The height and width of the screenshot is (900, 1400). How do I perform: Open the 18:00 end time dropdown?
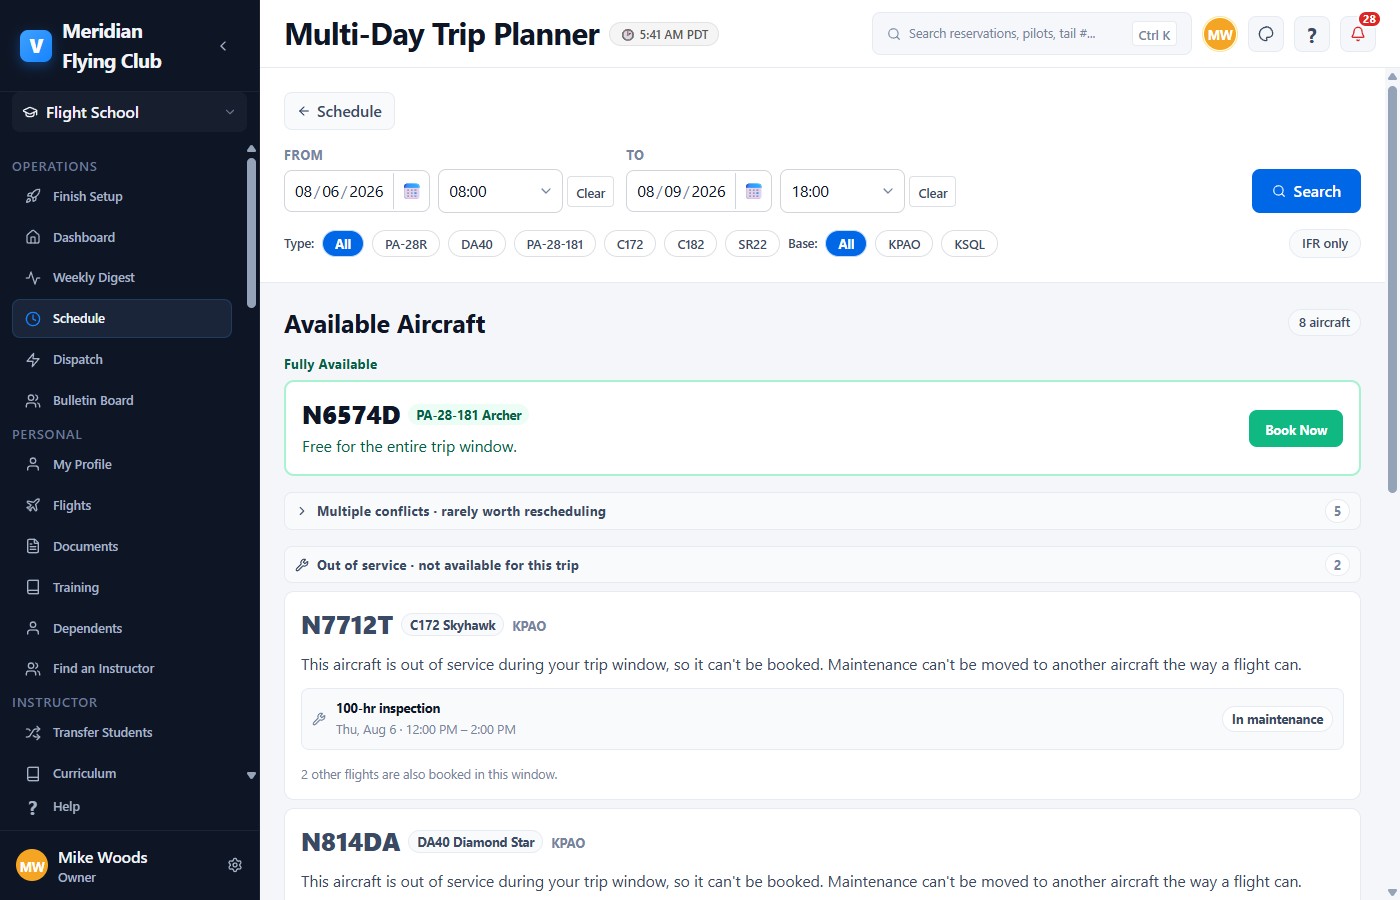tap(842, 191)
